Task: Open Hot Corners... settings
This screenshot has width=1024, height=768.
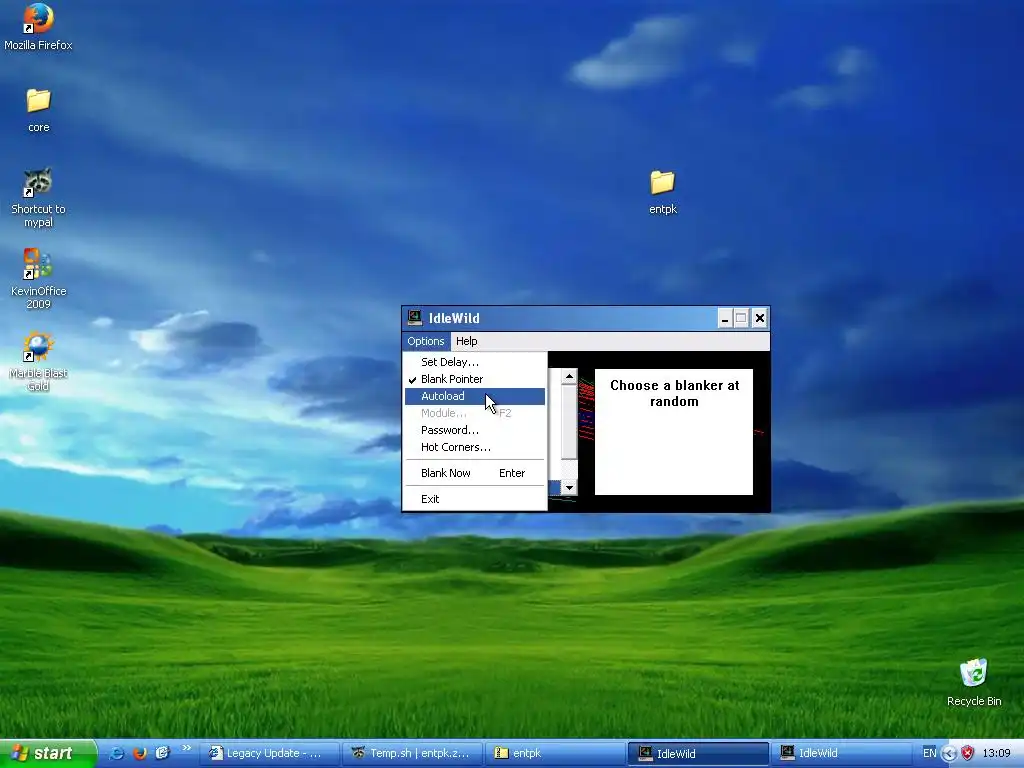Action: point(475,447)
